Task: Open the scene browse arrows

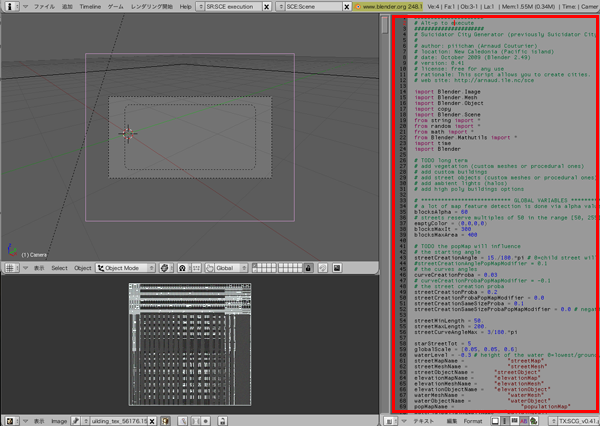Action: pos(280,7)
